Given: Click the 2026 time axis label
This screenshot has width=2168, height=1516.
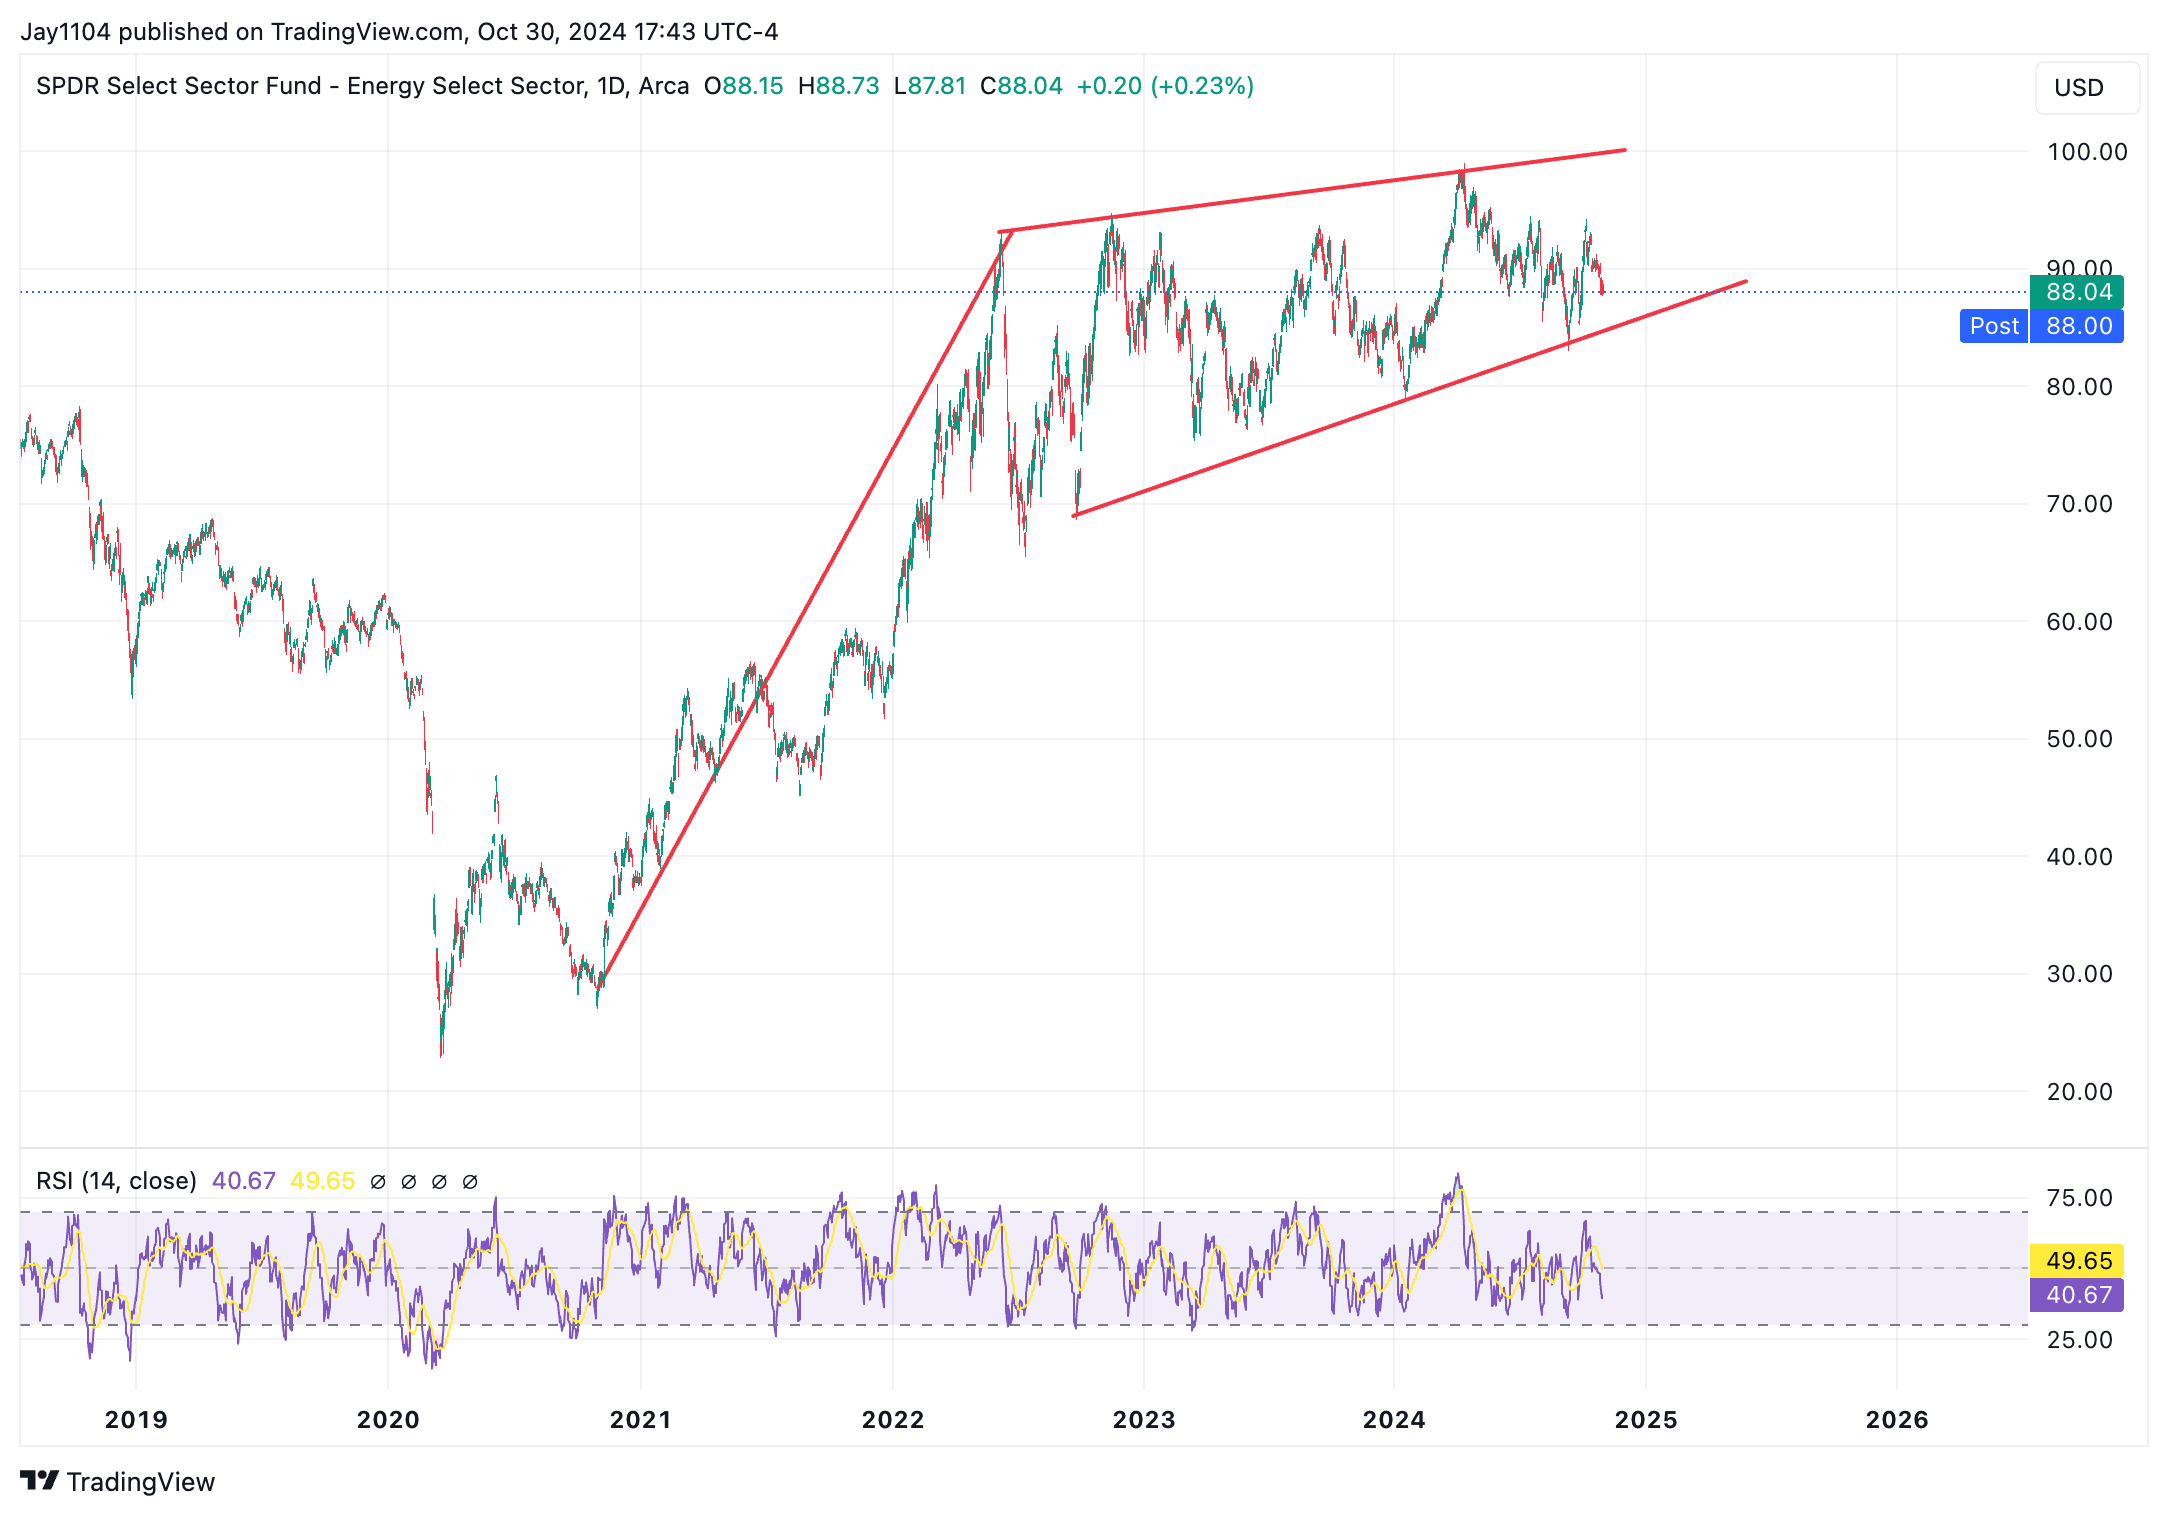Looking at the screenshot, I should tap(1897, 1420).
